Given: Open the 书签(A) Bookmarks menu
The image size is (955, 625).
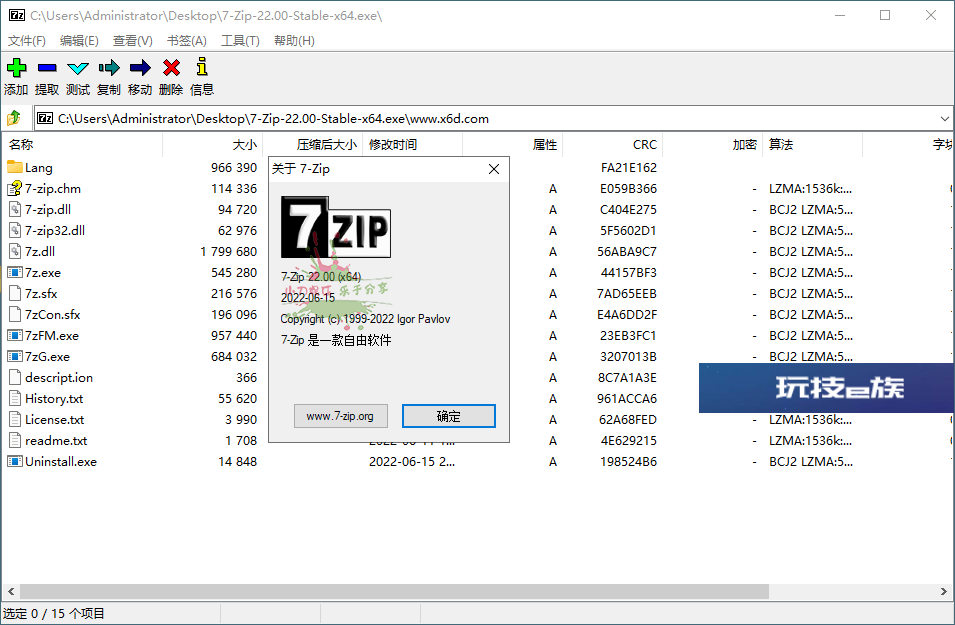Looking at the screenshot, I should click(186, 41).
